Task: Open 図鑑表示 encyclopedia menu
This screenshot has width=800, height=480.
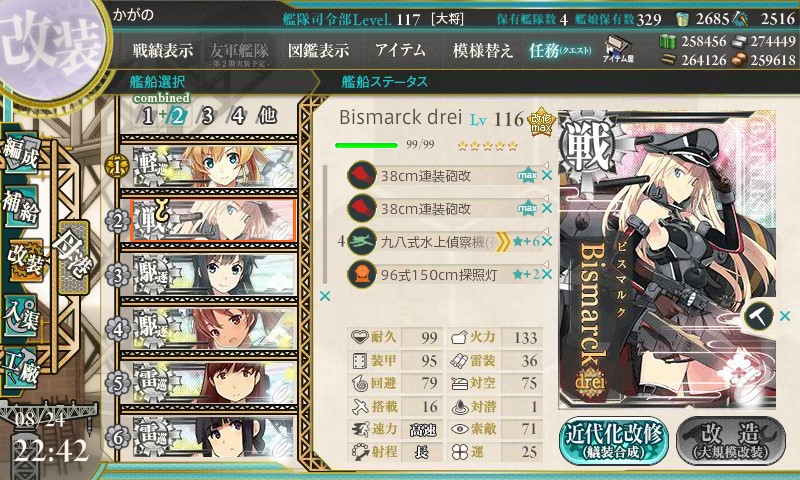Action: 318,50
